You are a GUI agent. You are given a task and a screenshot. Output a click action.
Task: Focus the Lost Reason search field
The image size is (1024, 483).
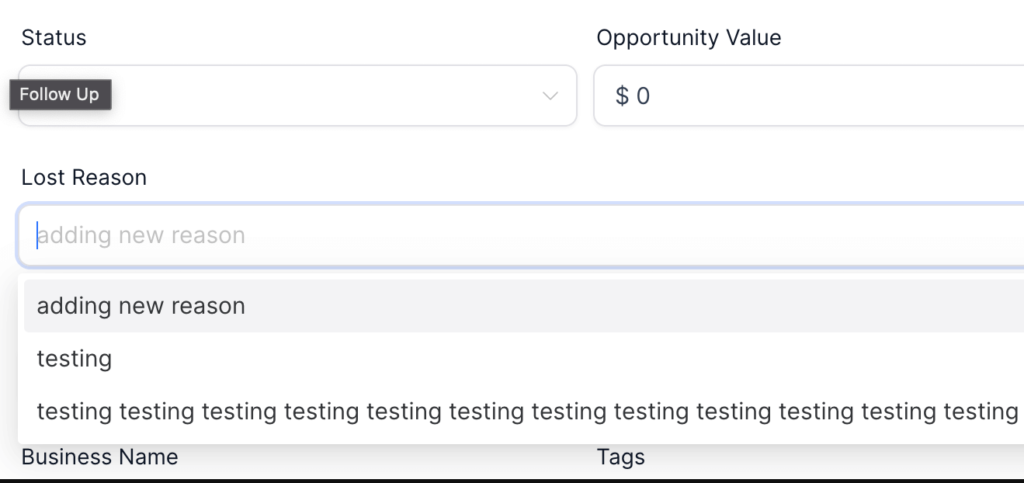tap(520, 236)
